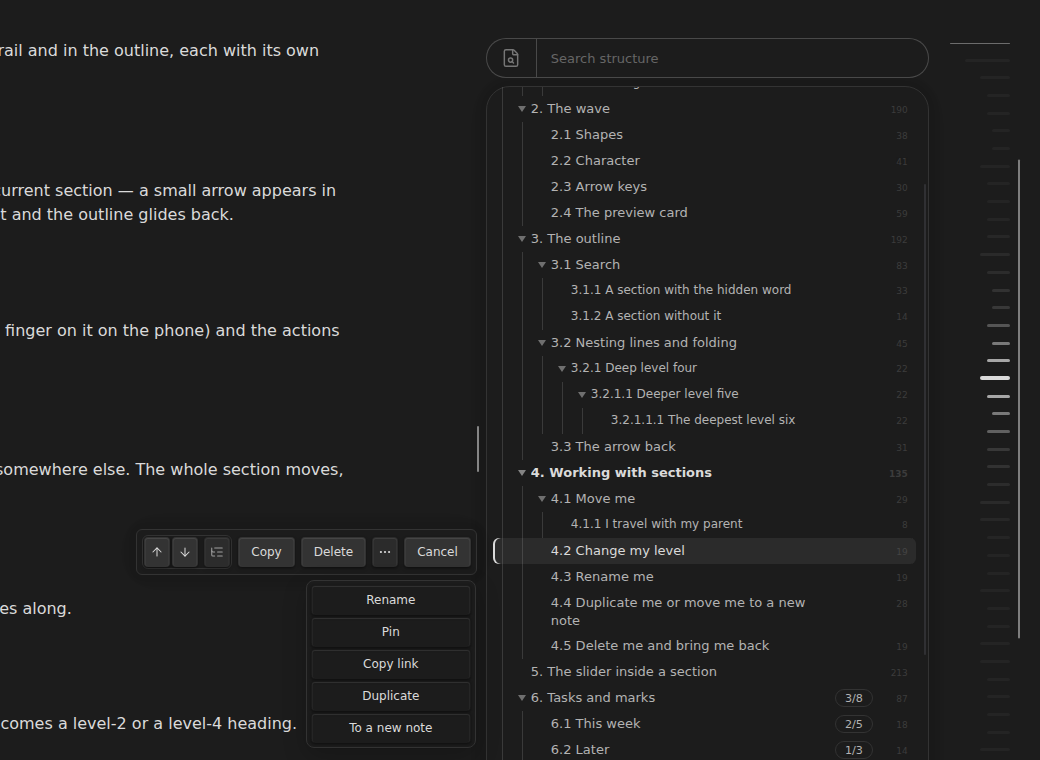Choose Pin from the more menu
Image resolution: width=1040 pixels, height=760 pixels.
point(391,631)
